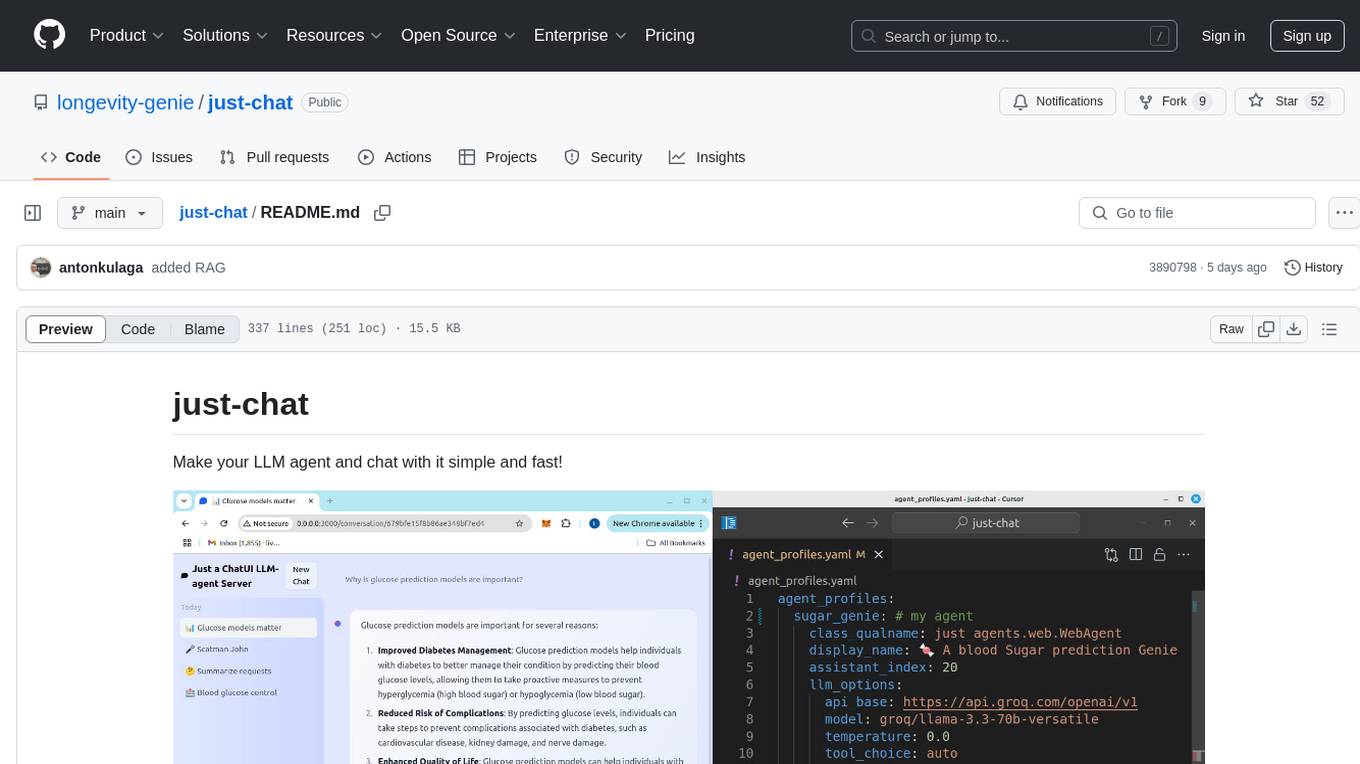This screenshot has width=1360, height=764.
Task: Open the Raw file view
Action: point(1231,329)
